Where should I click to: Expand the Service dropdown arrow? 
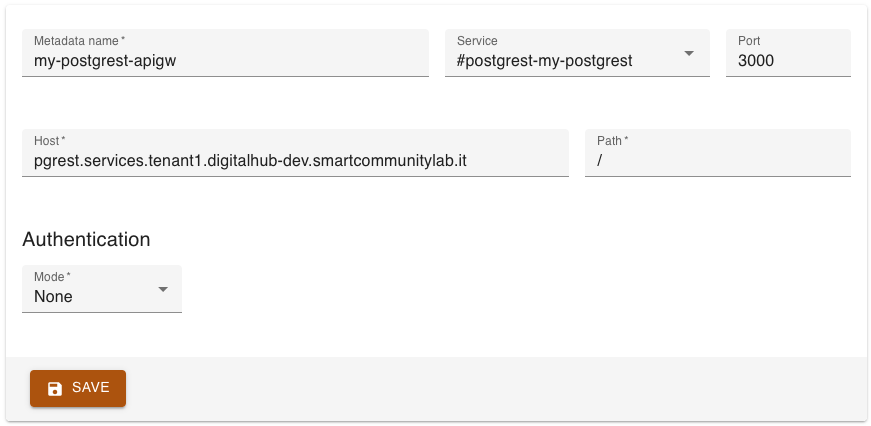[689, 53]
